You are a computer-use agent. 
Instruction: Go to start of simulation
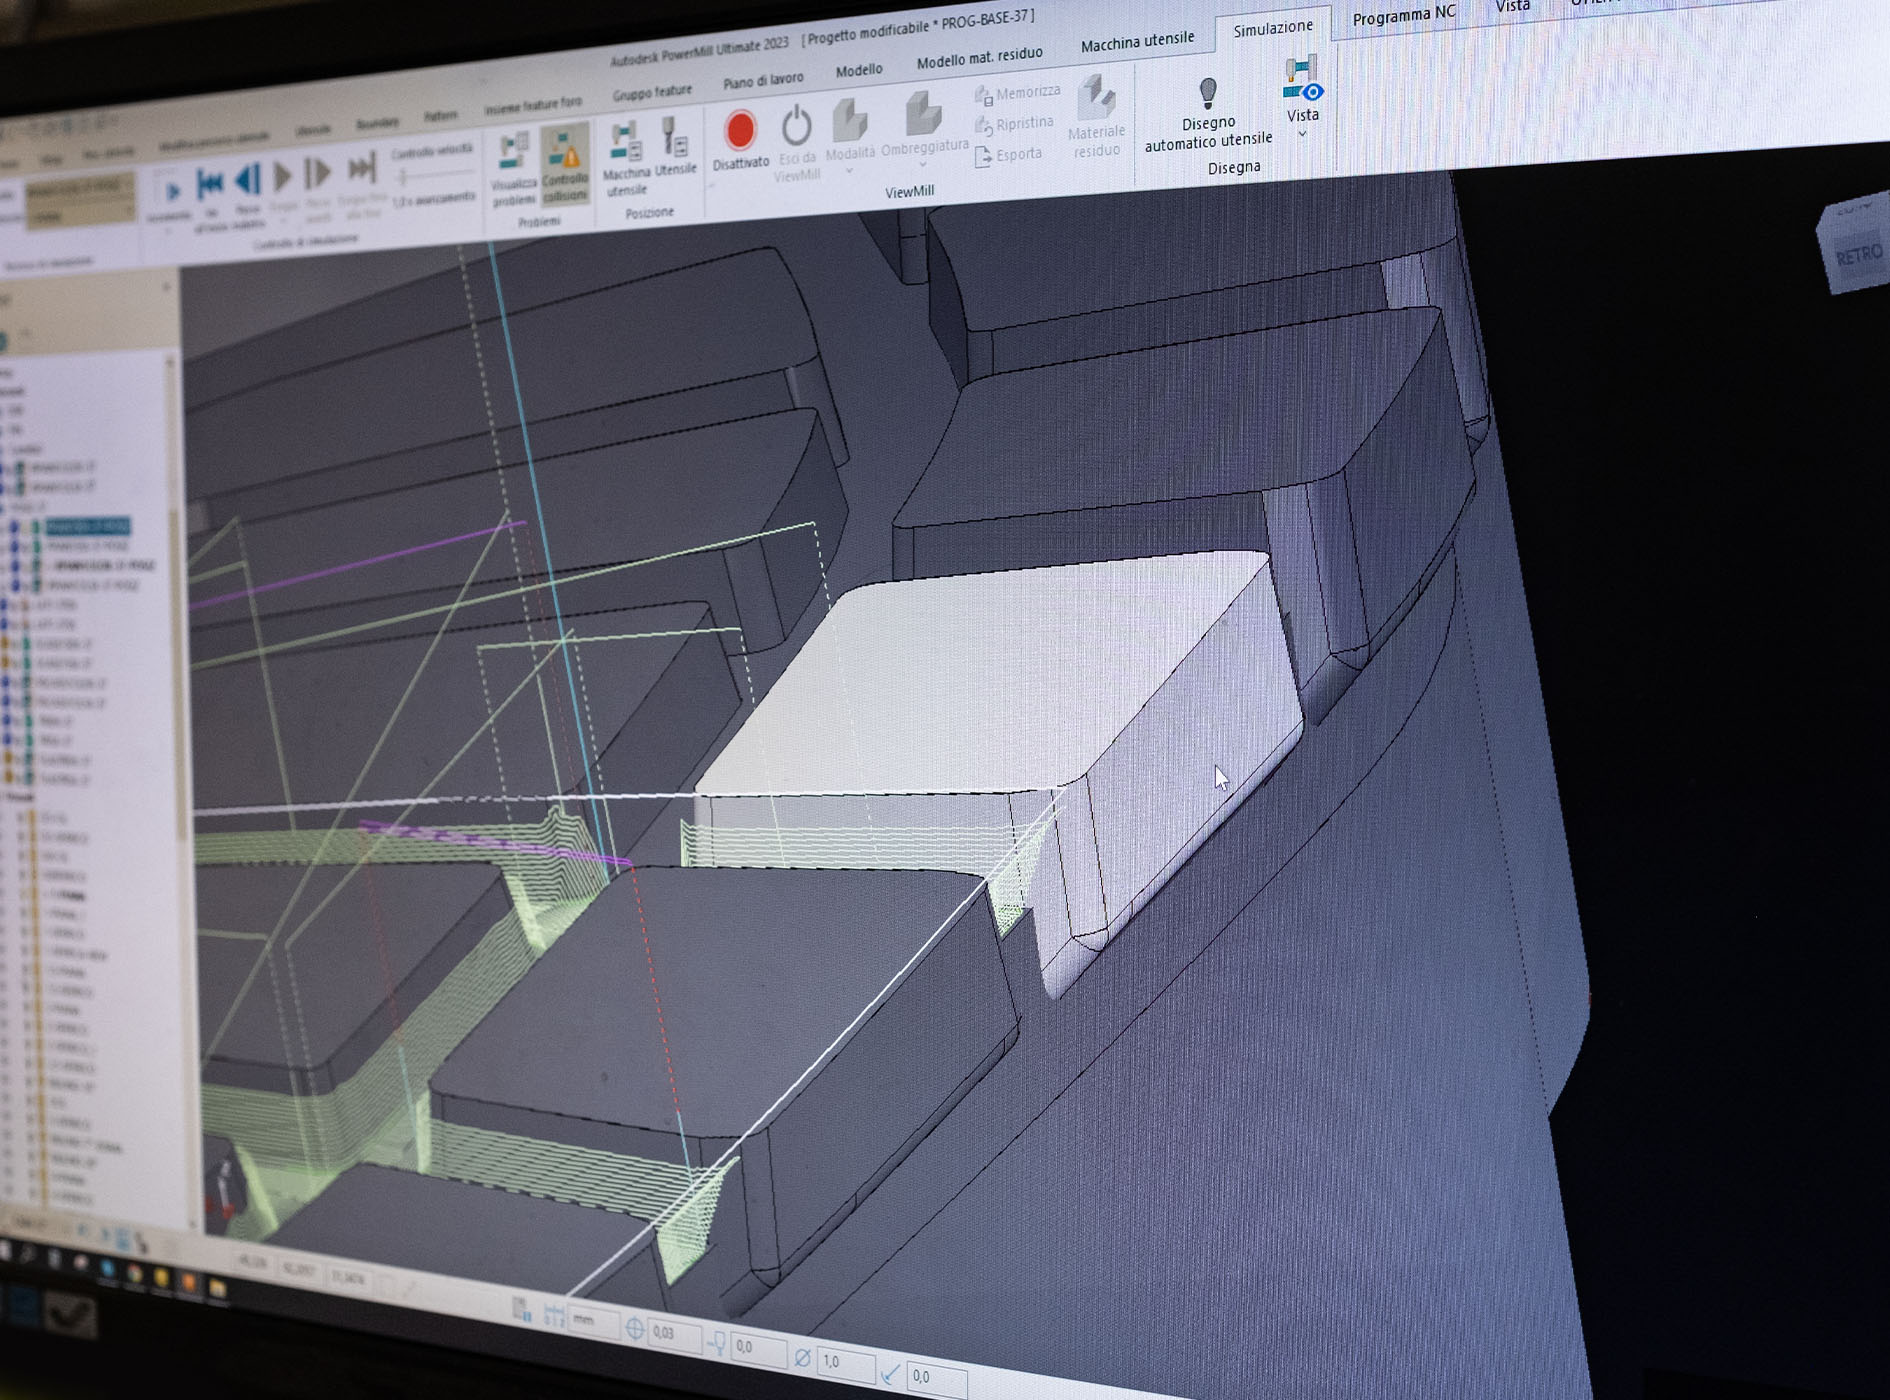click(210, 184)
